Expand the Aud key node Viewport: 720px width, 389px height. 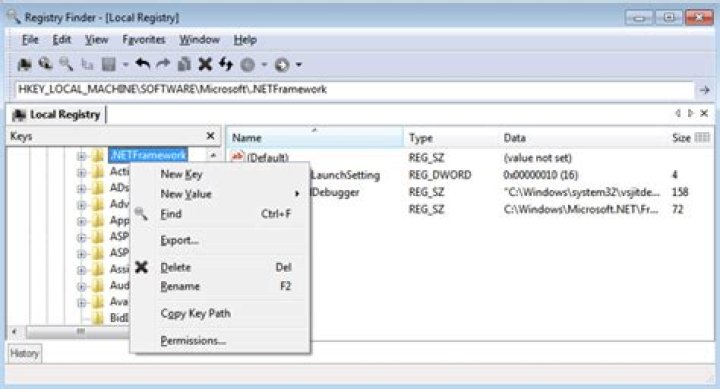pos(81,287)
